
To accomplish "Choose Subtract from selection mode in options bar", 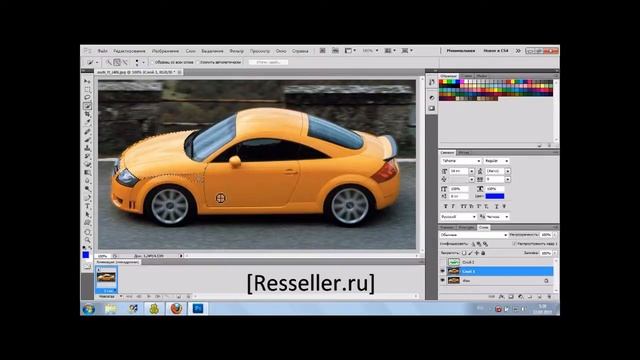I will click(x=125, y=62).
